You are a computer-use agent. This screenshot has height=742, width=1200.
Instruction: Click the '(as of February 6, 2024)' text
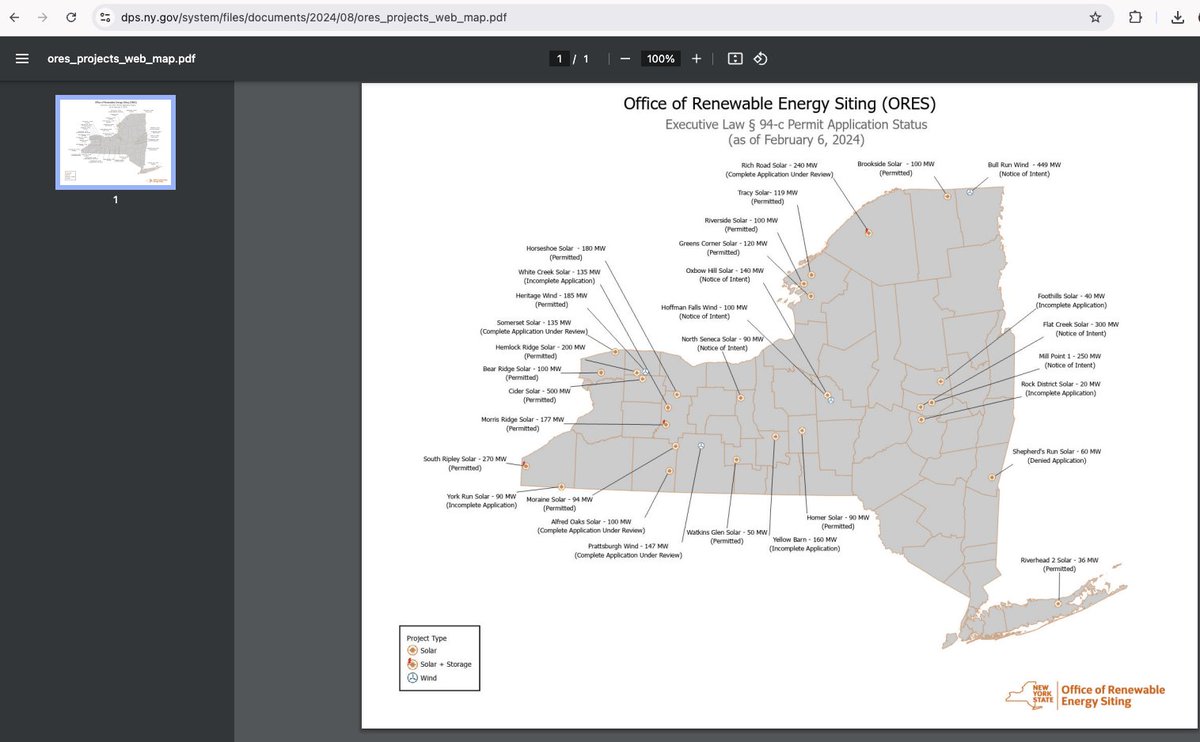click(x=796, y=140)
